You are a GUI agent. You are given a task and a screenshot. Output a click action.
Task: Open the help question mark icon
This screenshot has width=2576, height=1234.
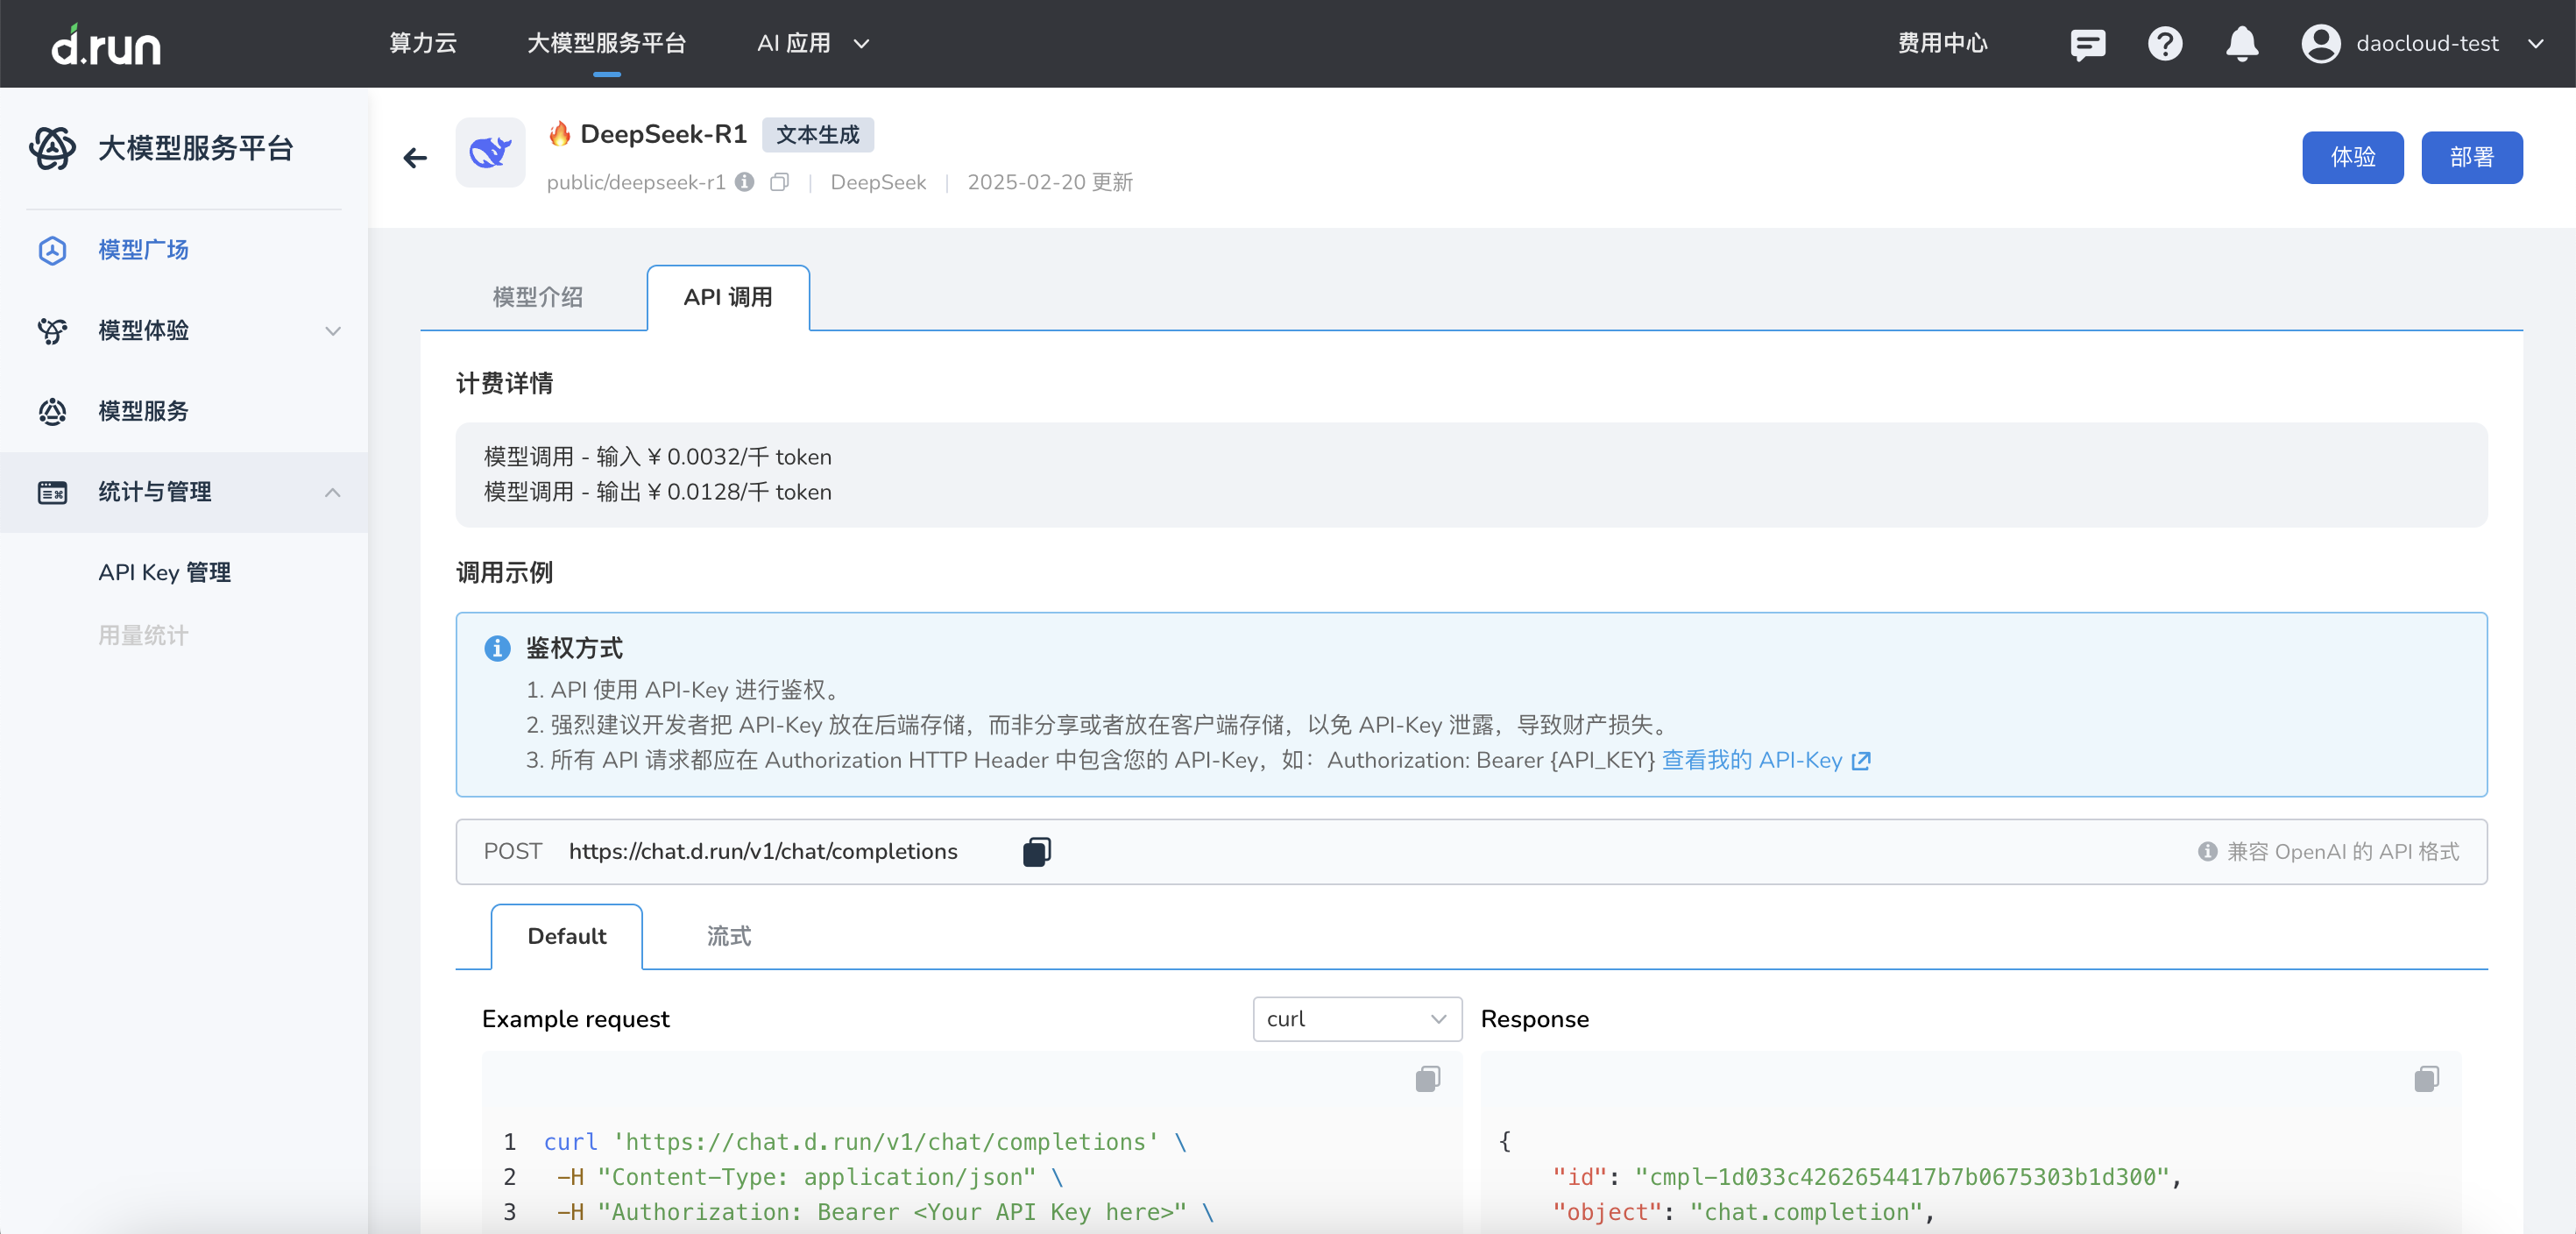coord(2165,44)
